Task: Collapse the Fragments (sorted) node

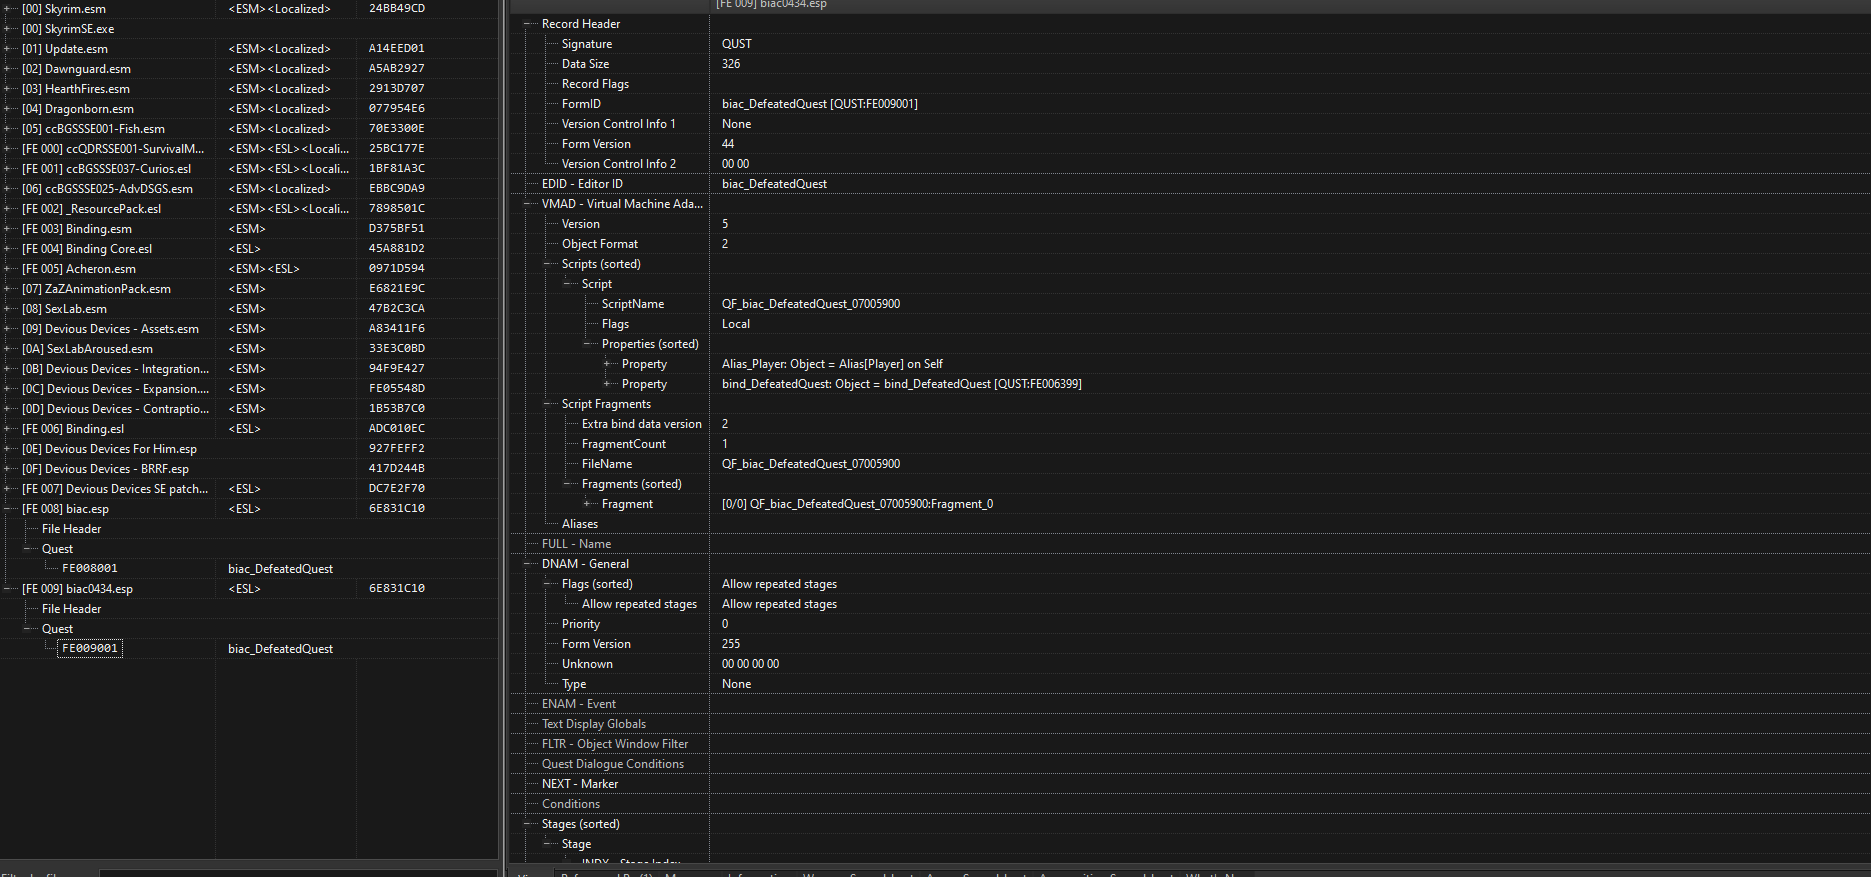Action: (x=568, y=484)
